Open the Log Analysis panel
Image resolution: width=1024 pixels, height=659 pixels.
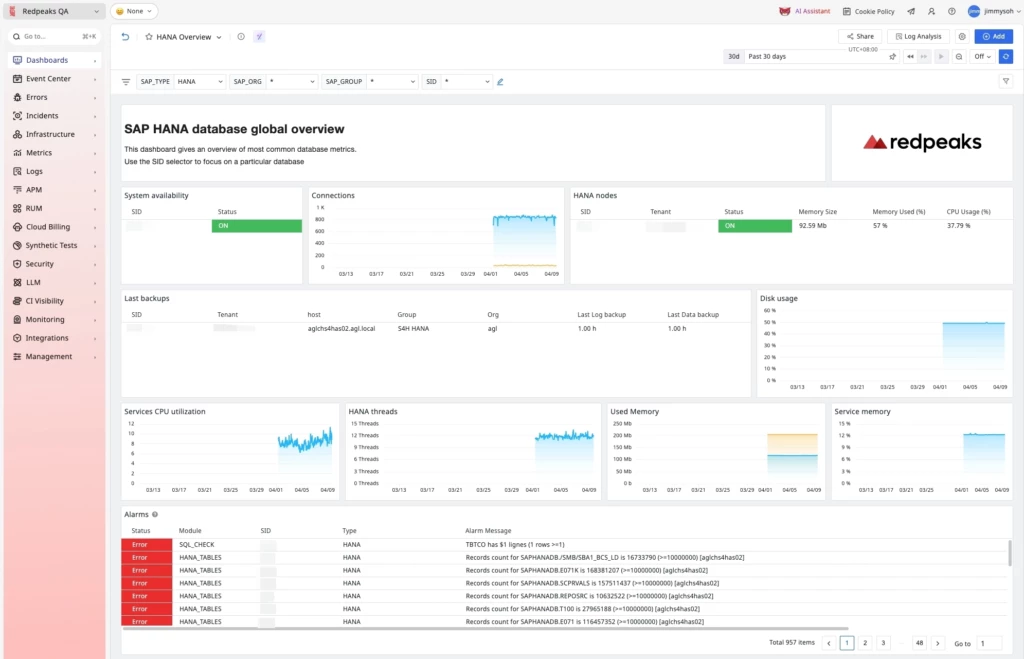click(920, 36)
